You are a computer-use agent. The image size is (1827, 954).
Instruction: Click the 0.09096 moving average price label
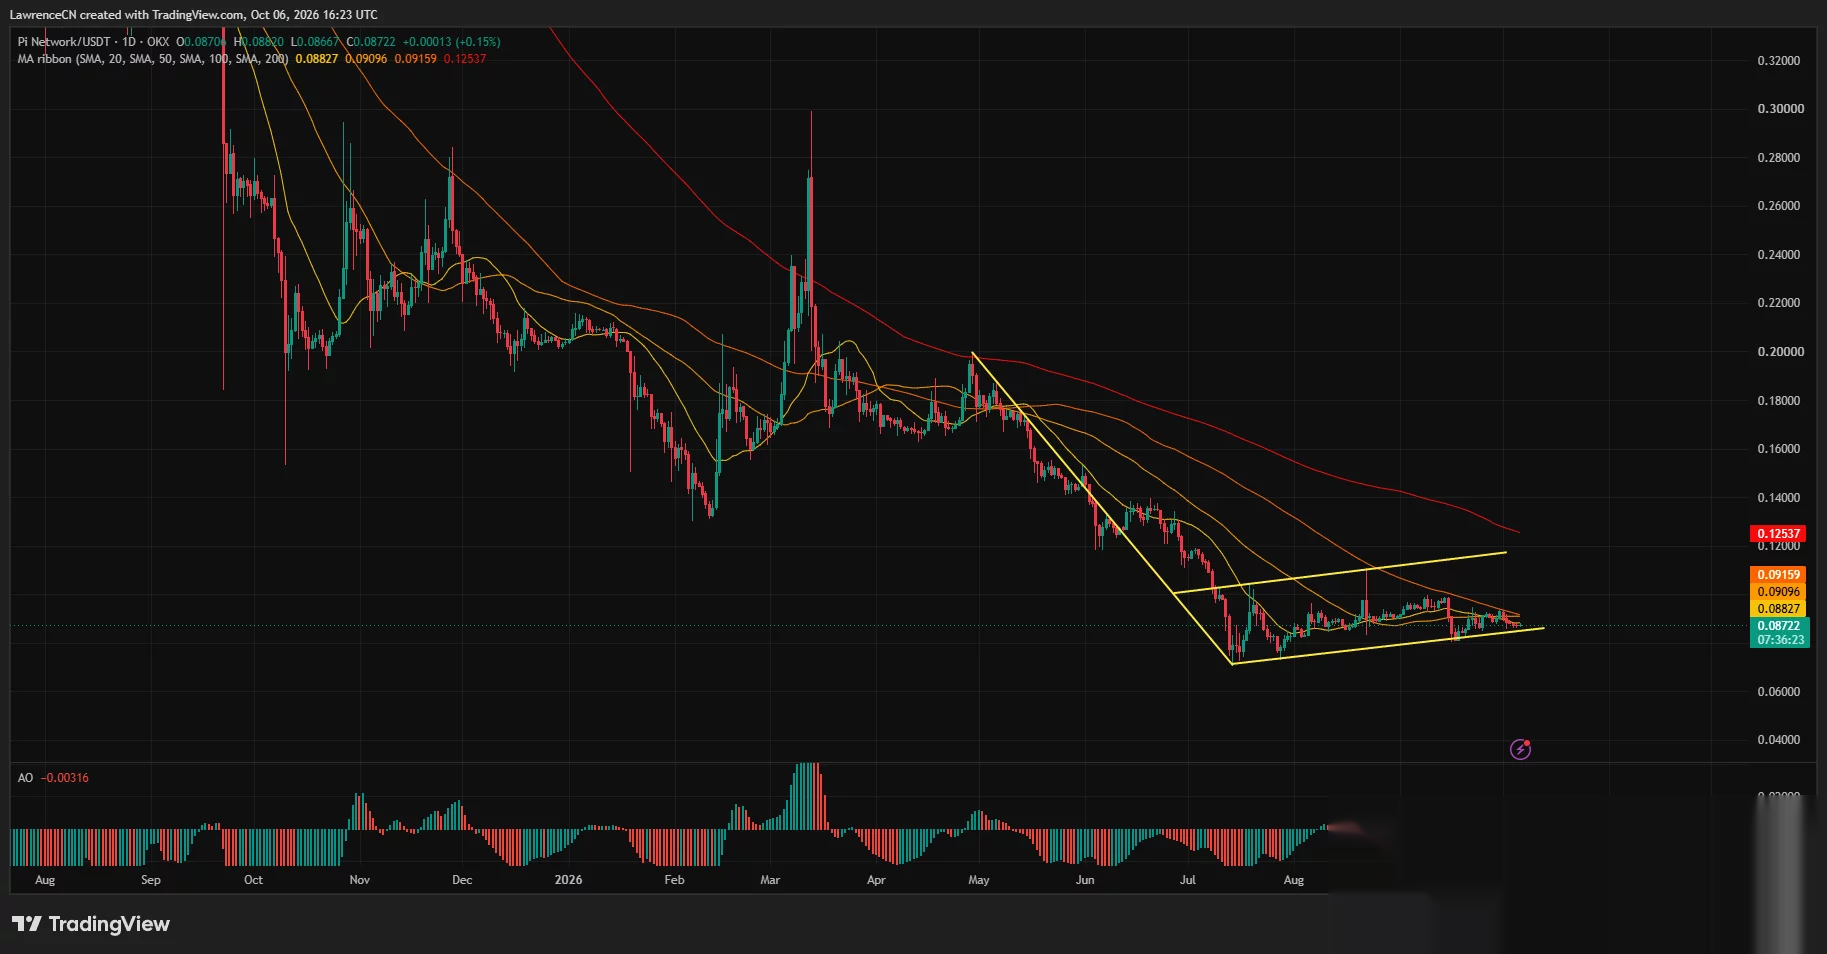click(1778, 592)
